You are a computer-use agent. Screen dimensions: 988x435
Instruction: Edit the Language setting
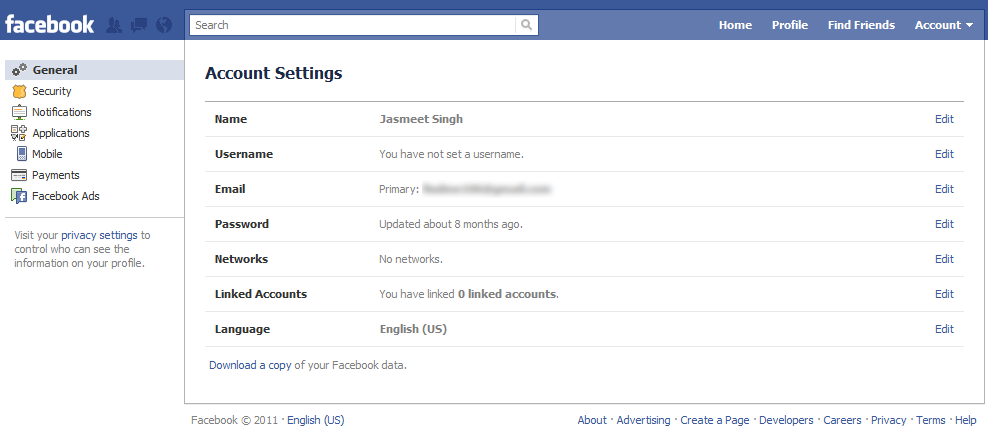[x=944, y=329]
